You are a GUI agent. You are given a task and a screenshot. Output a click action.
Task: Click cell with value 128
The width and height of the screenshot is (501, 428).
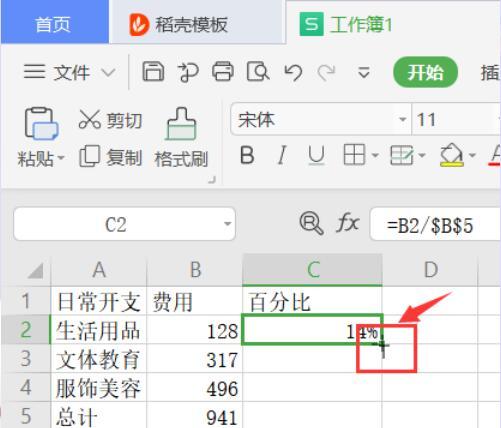195,330
